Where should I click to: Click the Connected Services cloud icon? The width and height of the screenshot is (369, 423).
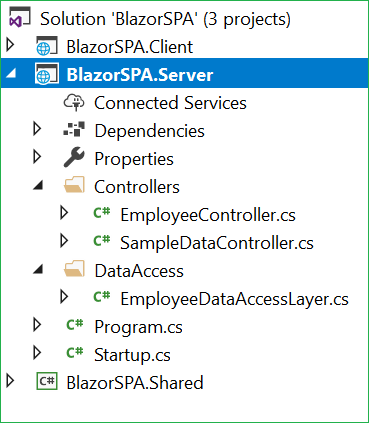click(x=74, y=102)
